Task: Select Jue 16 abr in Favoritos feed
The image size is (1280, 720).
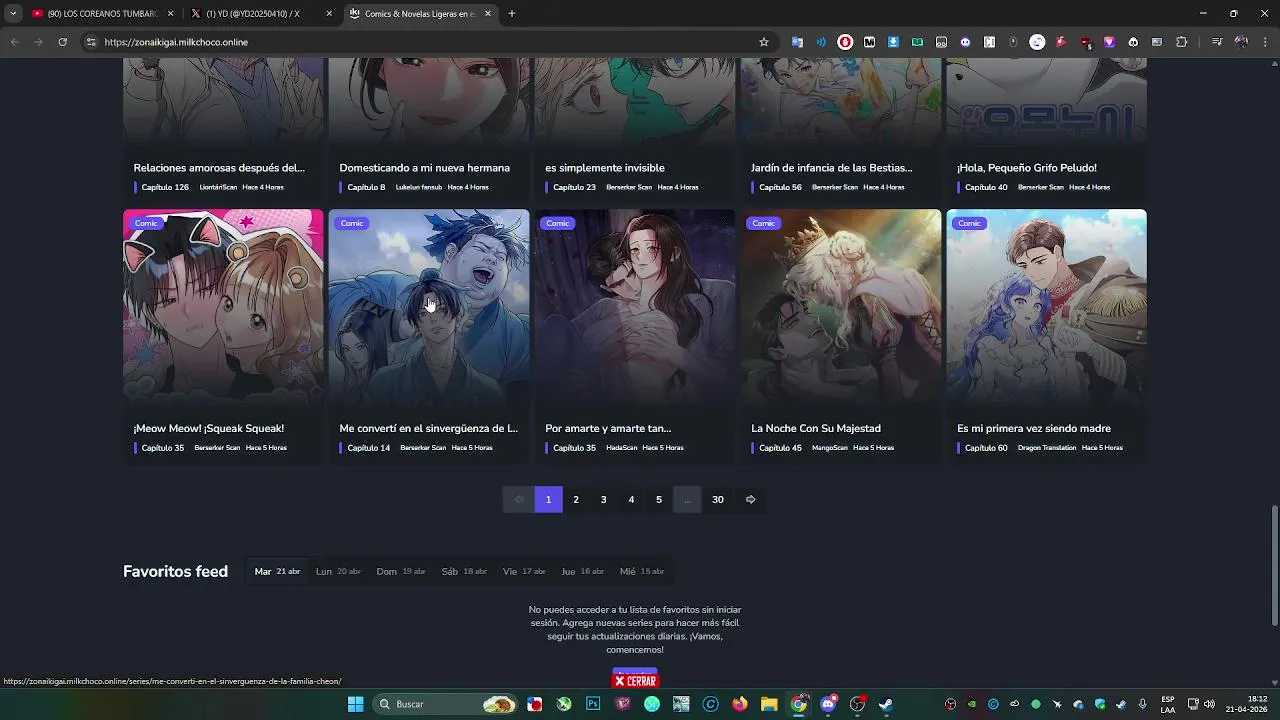Action: coord(583,571)
